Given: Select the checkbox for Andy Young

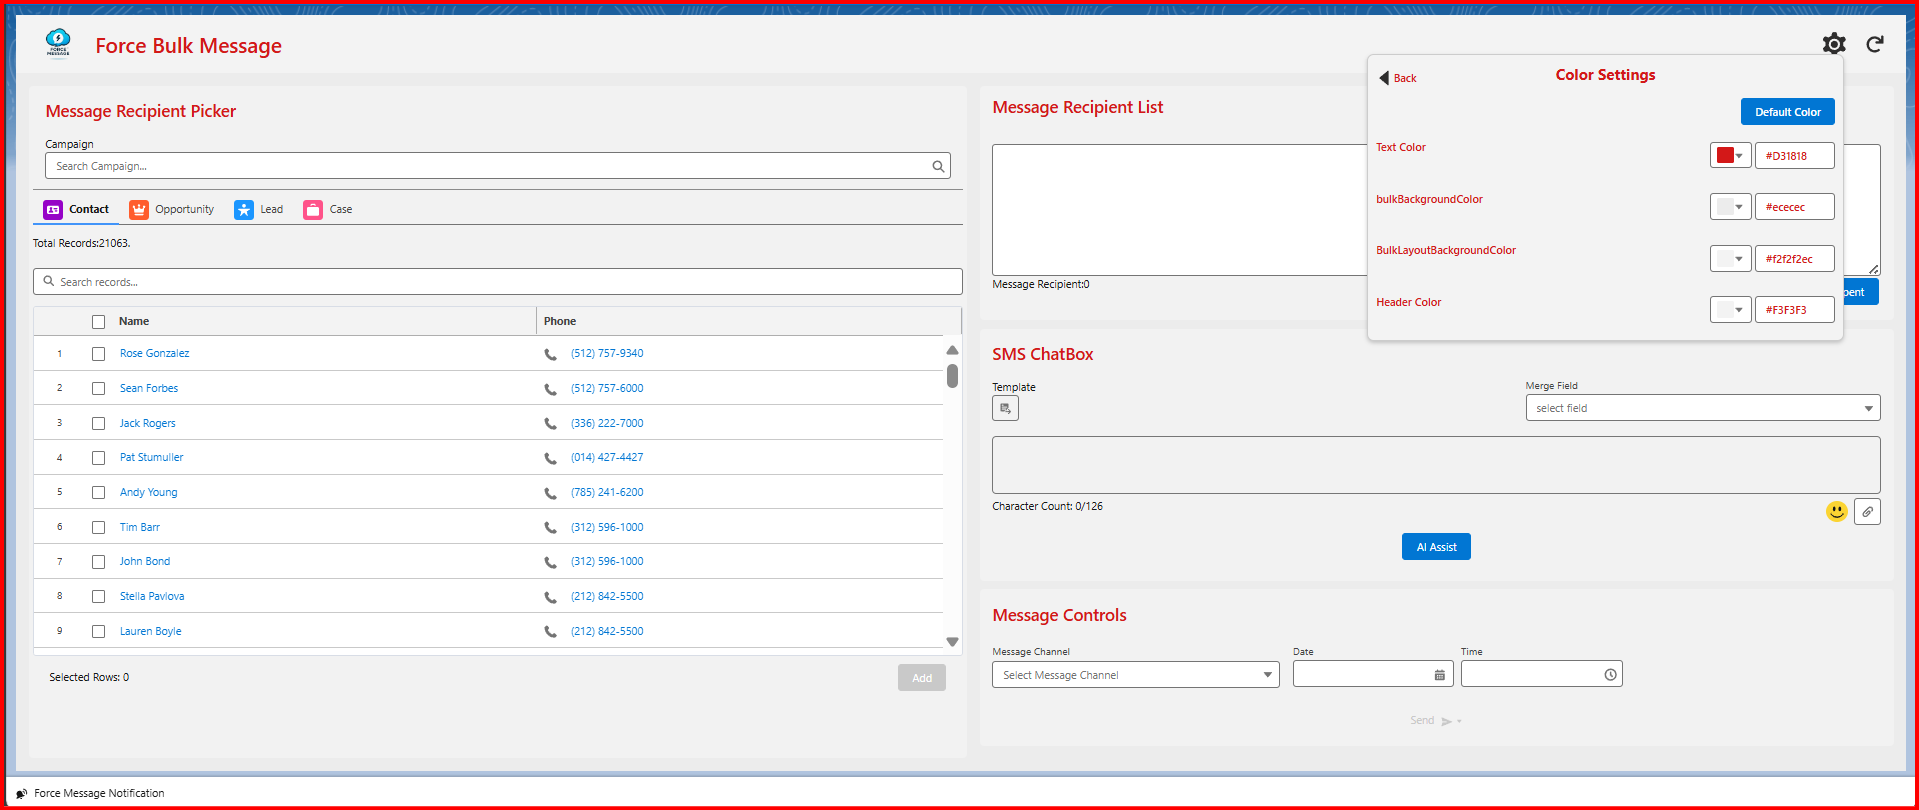Looking at the screenshot, I should 98,493.
